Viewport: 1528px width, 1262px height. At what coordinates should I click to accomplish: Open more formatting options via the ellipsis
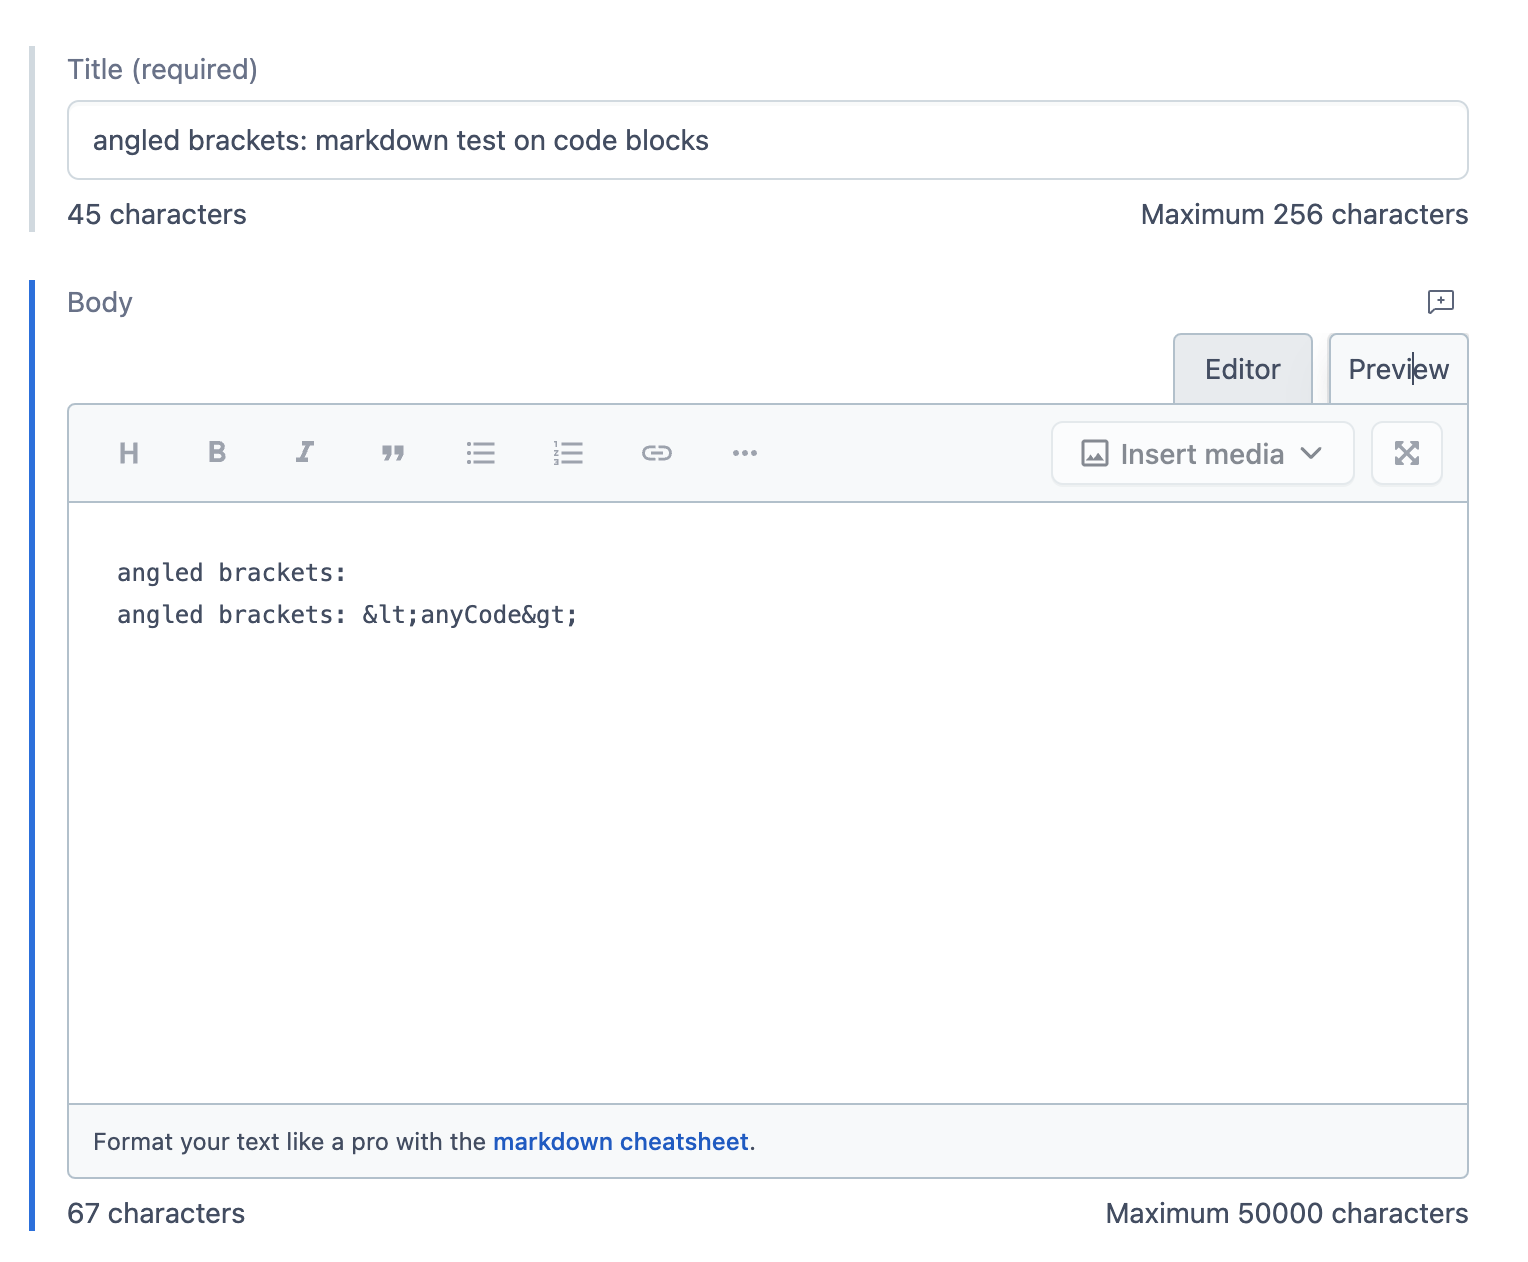click(744, 453)
